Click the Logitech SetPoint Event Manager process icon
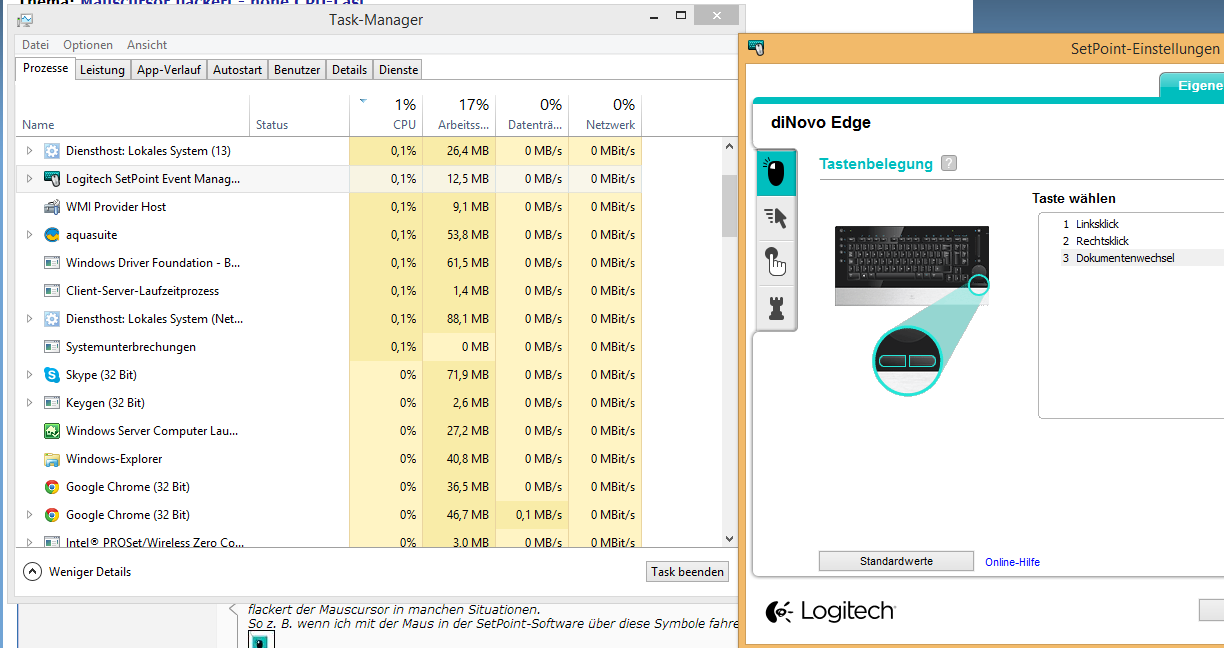The image size is (1224, 648). tap(52, 179)
